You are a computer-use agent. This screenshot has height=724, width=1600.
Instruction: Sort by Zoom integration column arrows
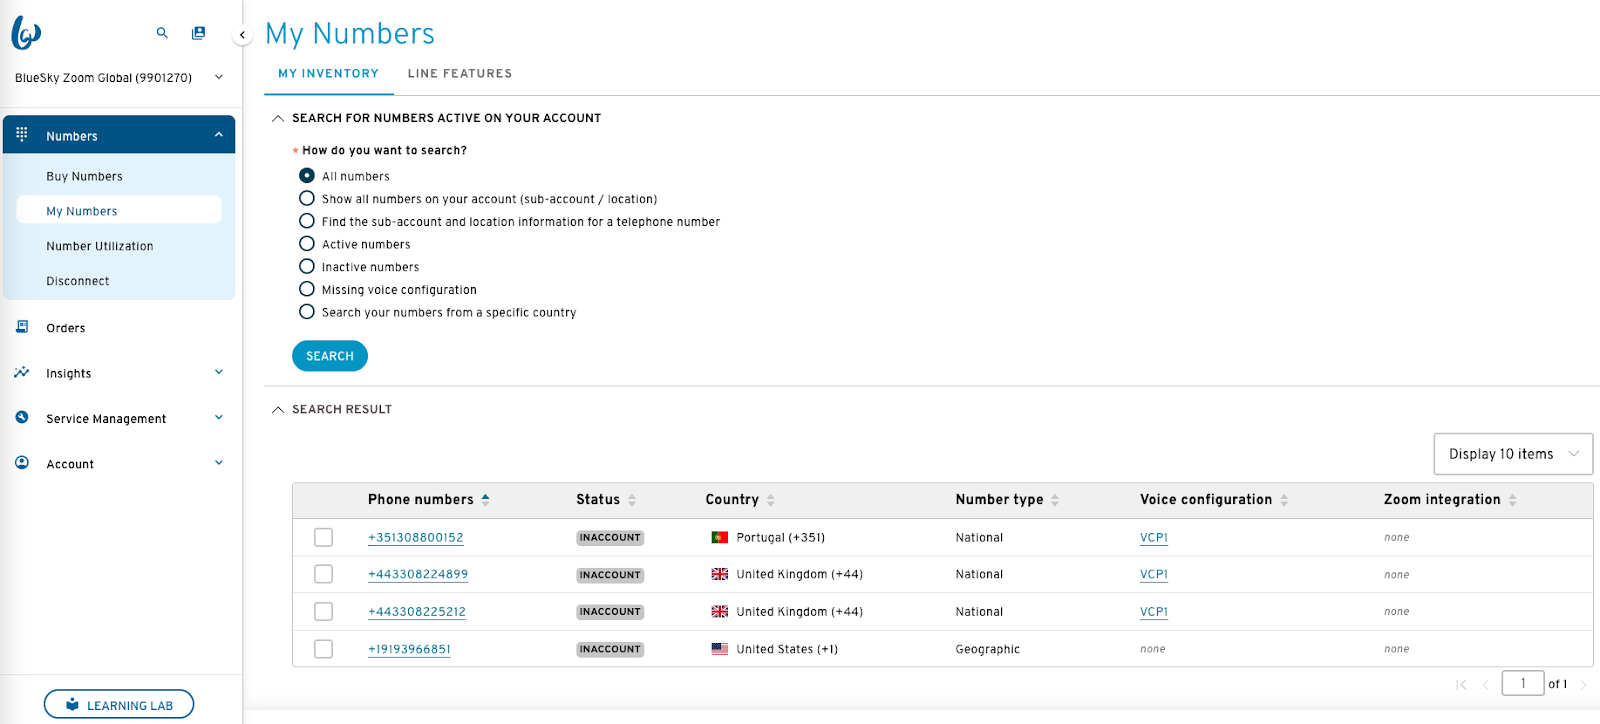[1513, 500]
